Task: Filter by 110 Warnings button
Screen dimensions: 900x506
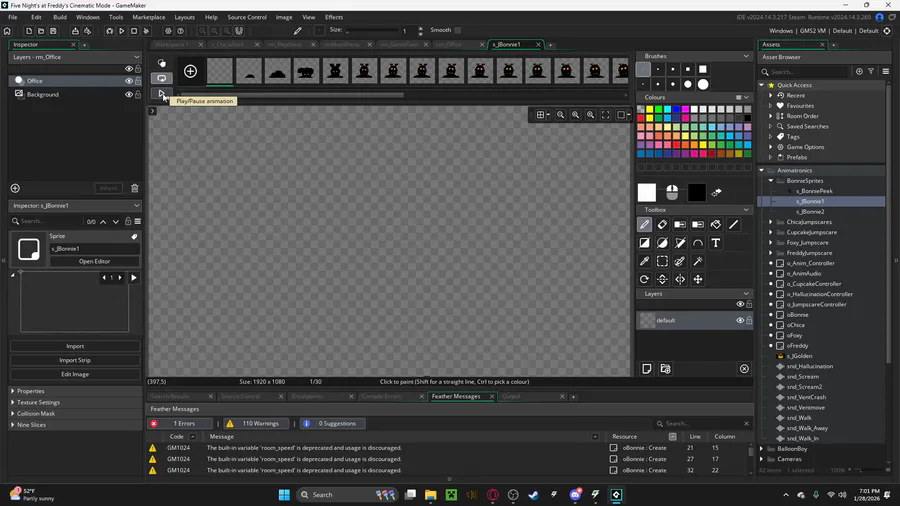Action: [255, 424]
